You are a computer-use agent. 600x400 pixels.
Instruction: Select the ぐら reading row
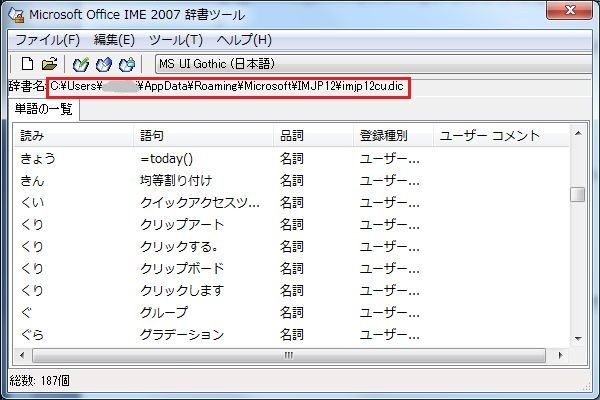(33, 335)
